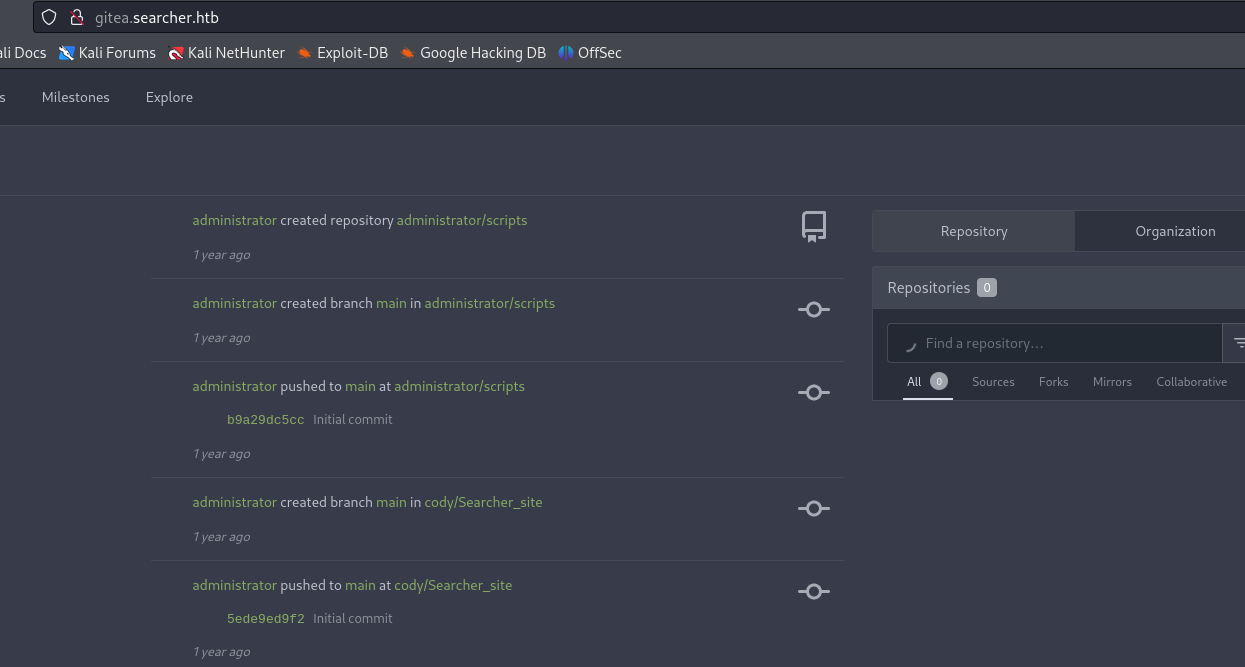Switch to the Repository tab
Viewport: 1245px width, 667px height.
point(974,231)
